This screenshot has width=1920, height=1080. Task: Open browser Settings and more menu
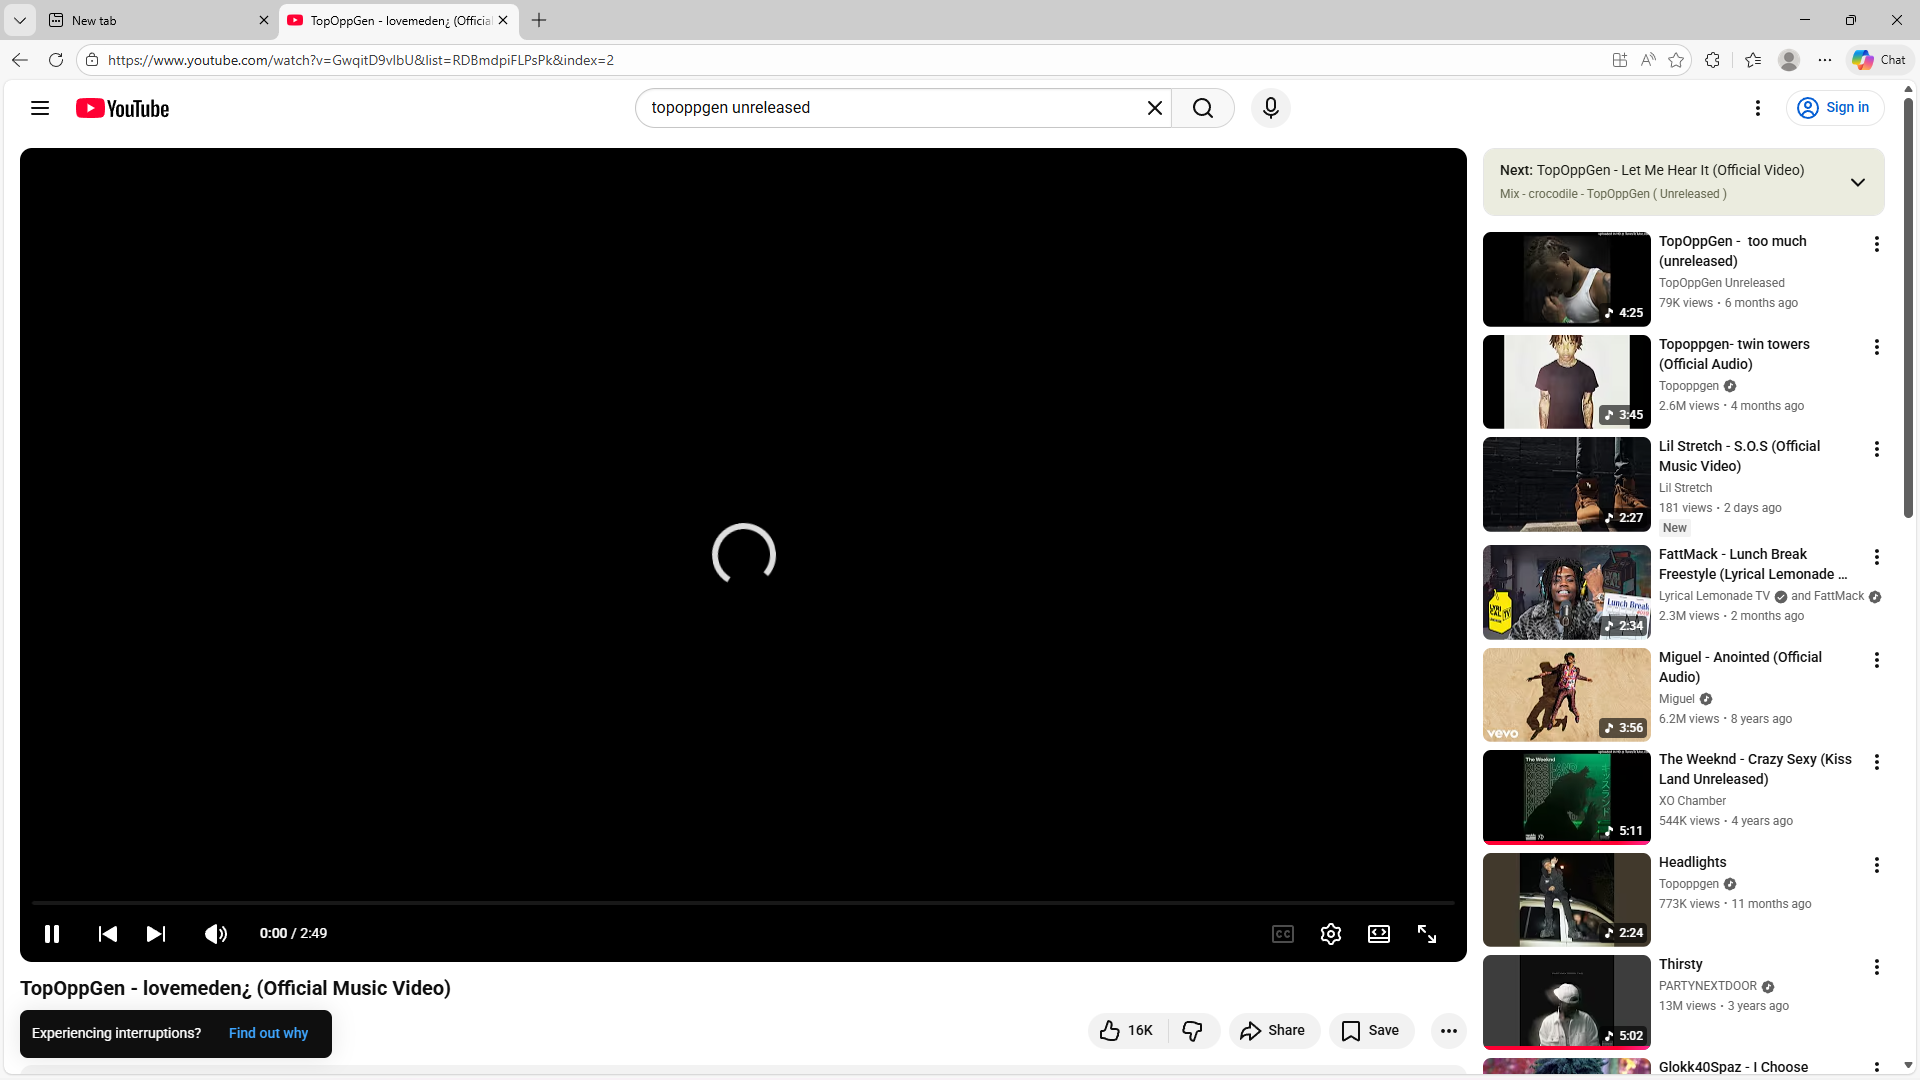click(x=1825, y=60)
